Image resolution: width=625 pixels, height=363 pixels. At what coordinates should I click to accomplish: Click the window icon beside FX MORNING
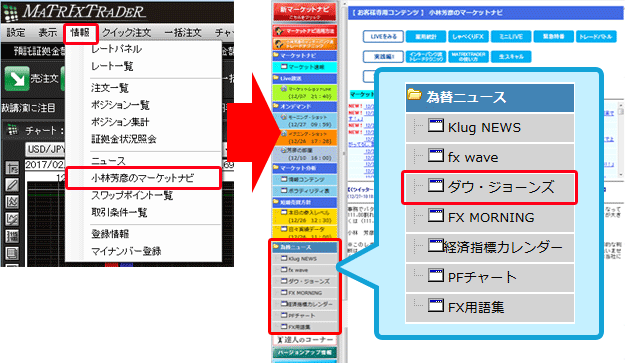tap(436, 215)
